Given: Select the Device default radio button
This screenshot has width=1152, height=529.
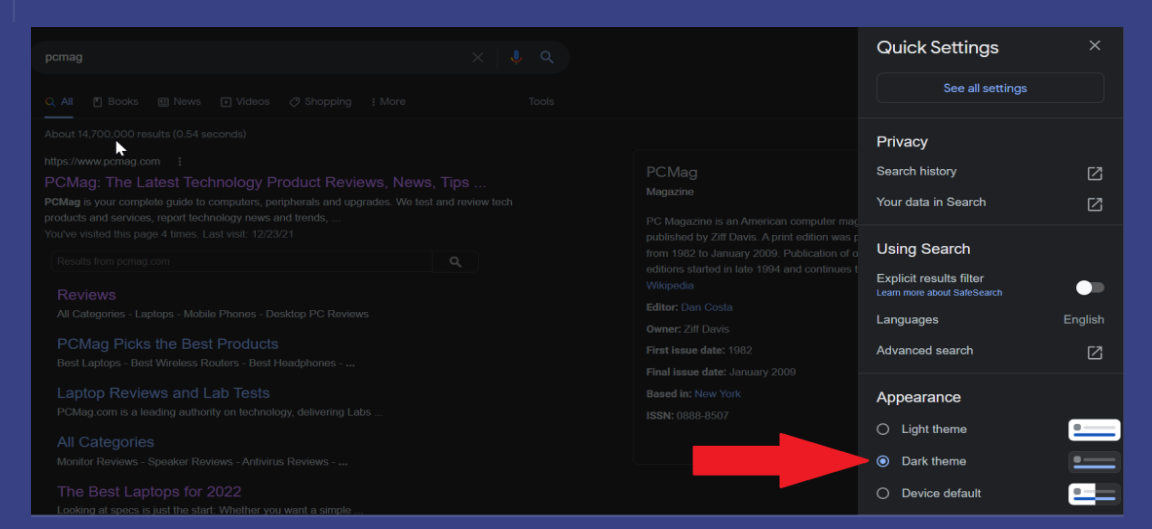Looking at the screenshot, I should coord(883,493).
